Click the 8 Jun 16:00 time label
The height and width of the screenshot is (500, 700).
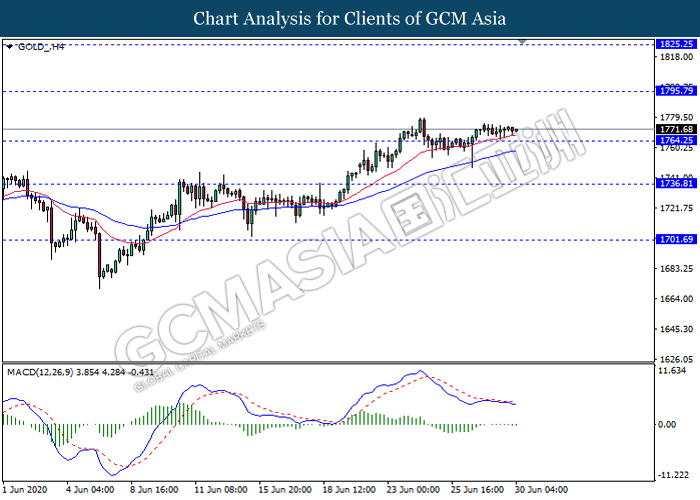[154, 490]
